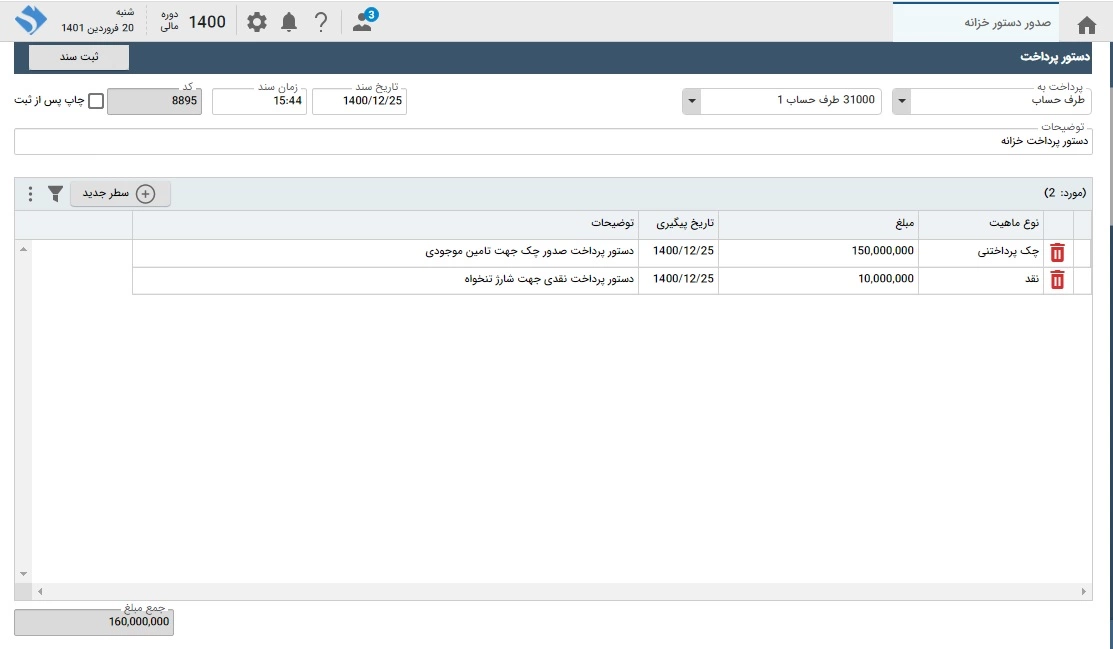The image size is (1113, 649).
Task: Enable the چاپ پس از ثبت checkbox
Action: pyautogui.click(x=96, y=101)
